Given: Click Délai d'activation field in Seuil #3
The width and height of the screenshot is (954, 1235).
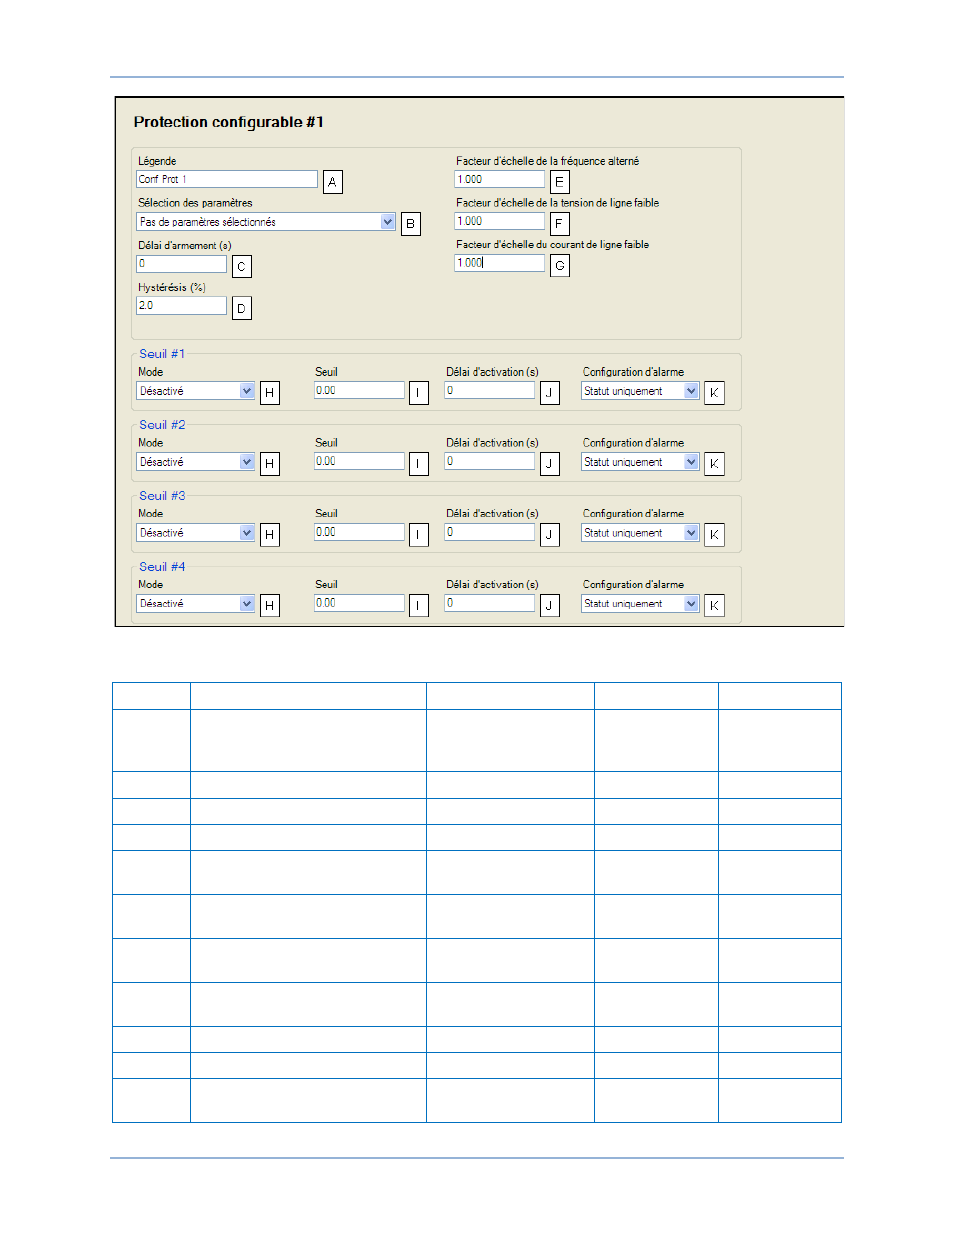Looking at the screenshot, I should point(490,532).
